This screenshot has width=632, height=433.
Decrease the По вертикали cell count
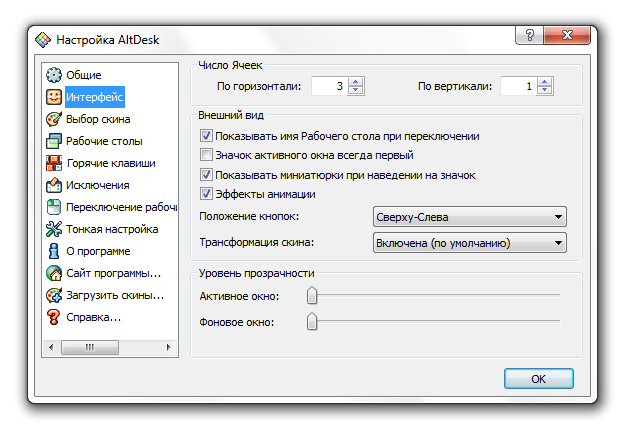coord(545,90)
